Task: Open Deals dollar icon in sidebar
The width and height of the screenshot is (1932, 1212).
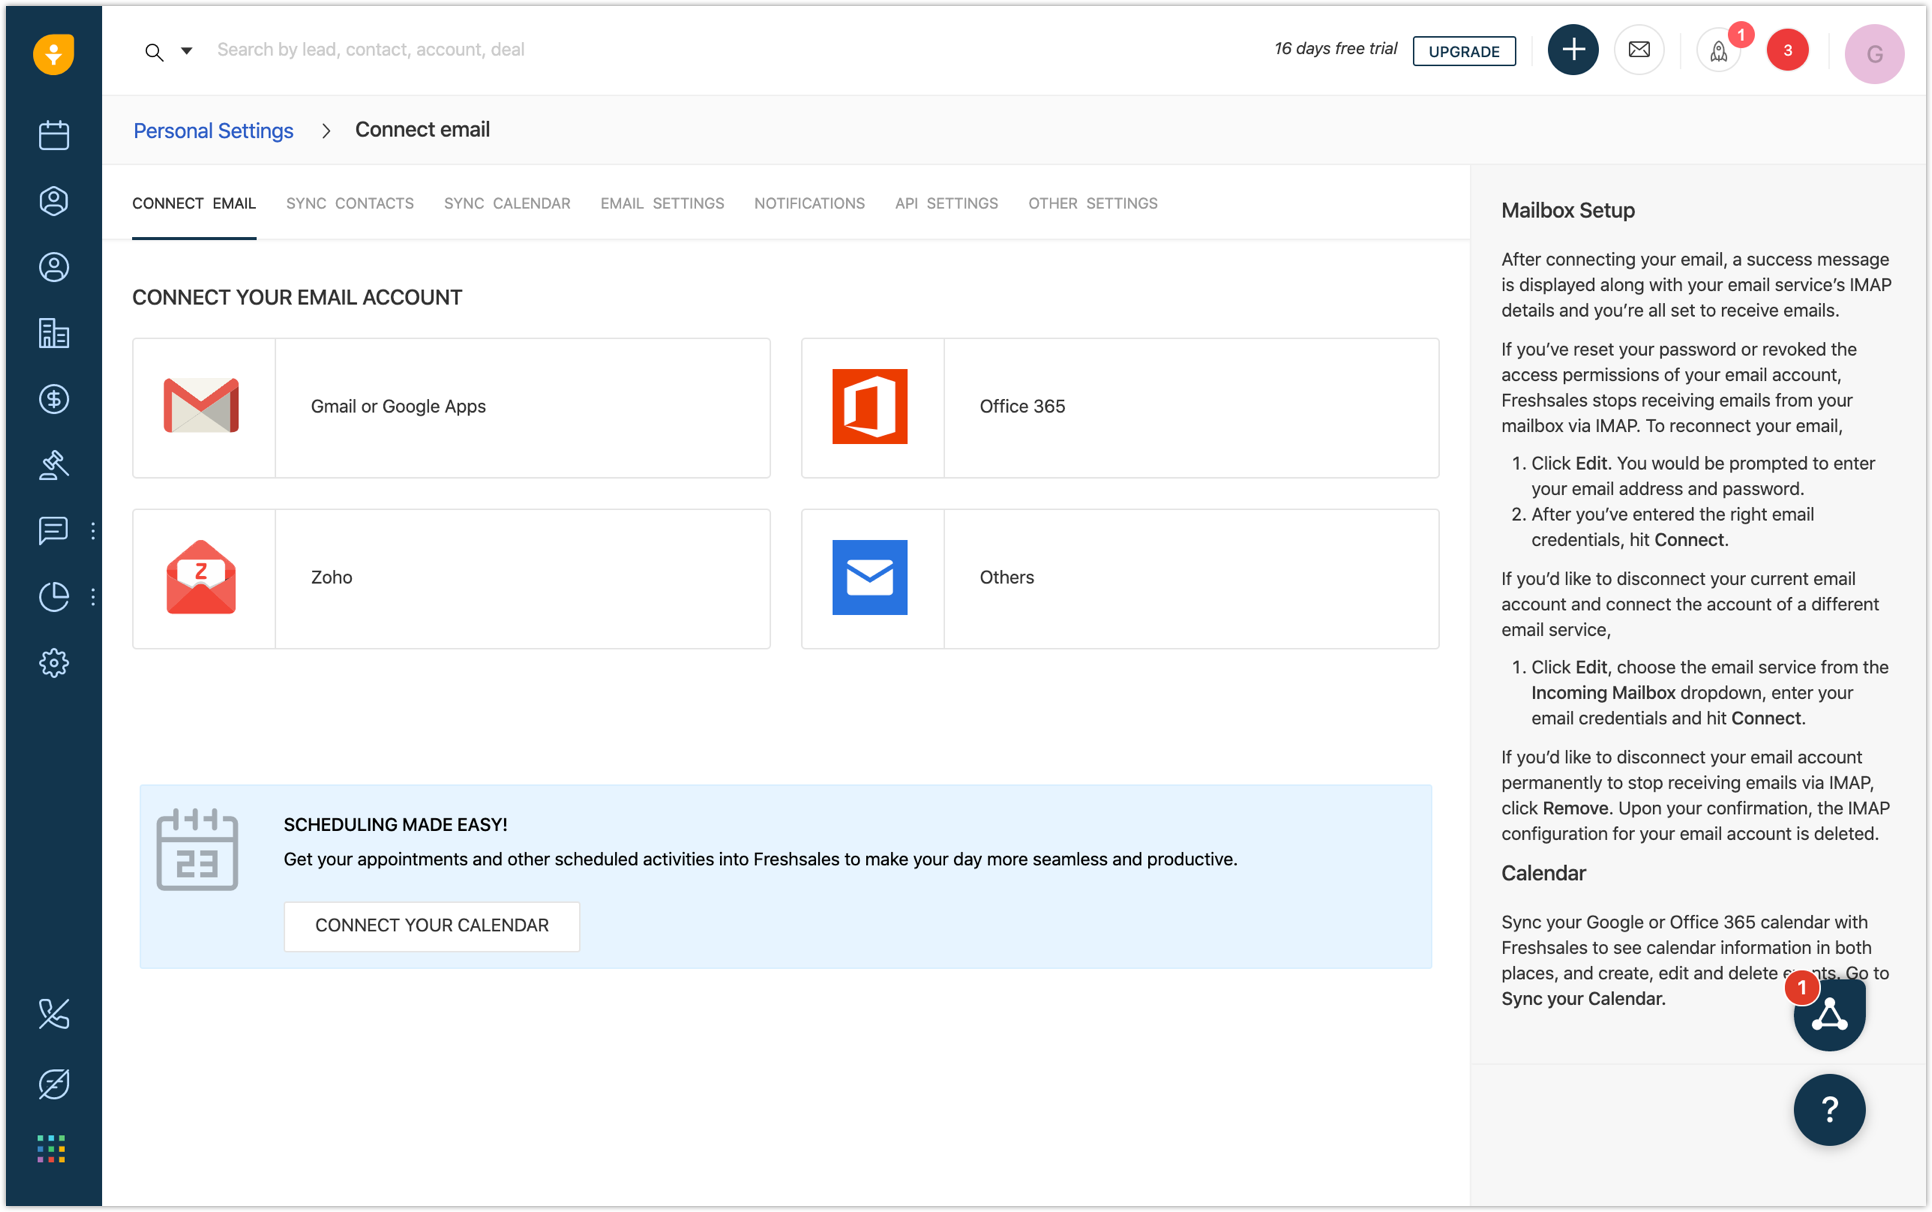Action: pyautogui.click(x=54, y=399)
